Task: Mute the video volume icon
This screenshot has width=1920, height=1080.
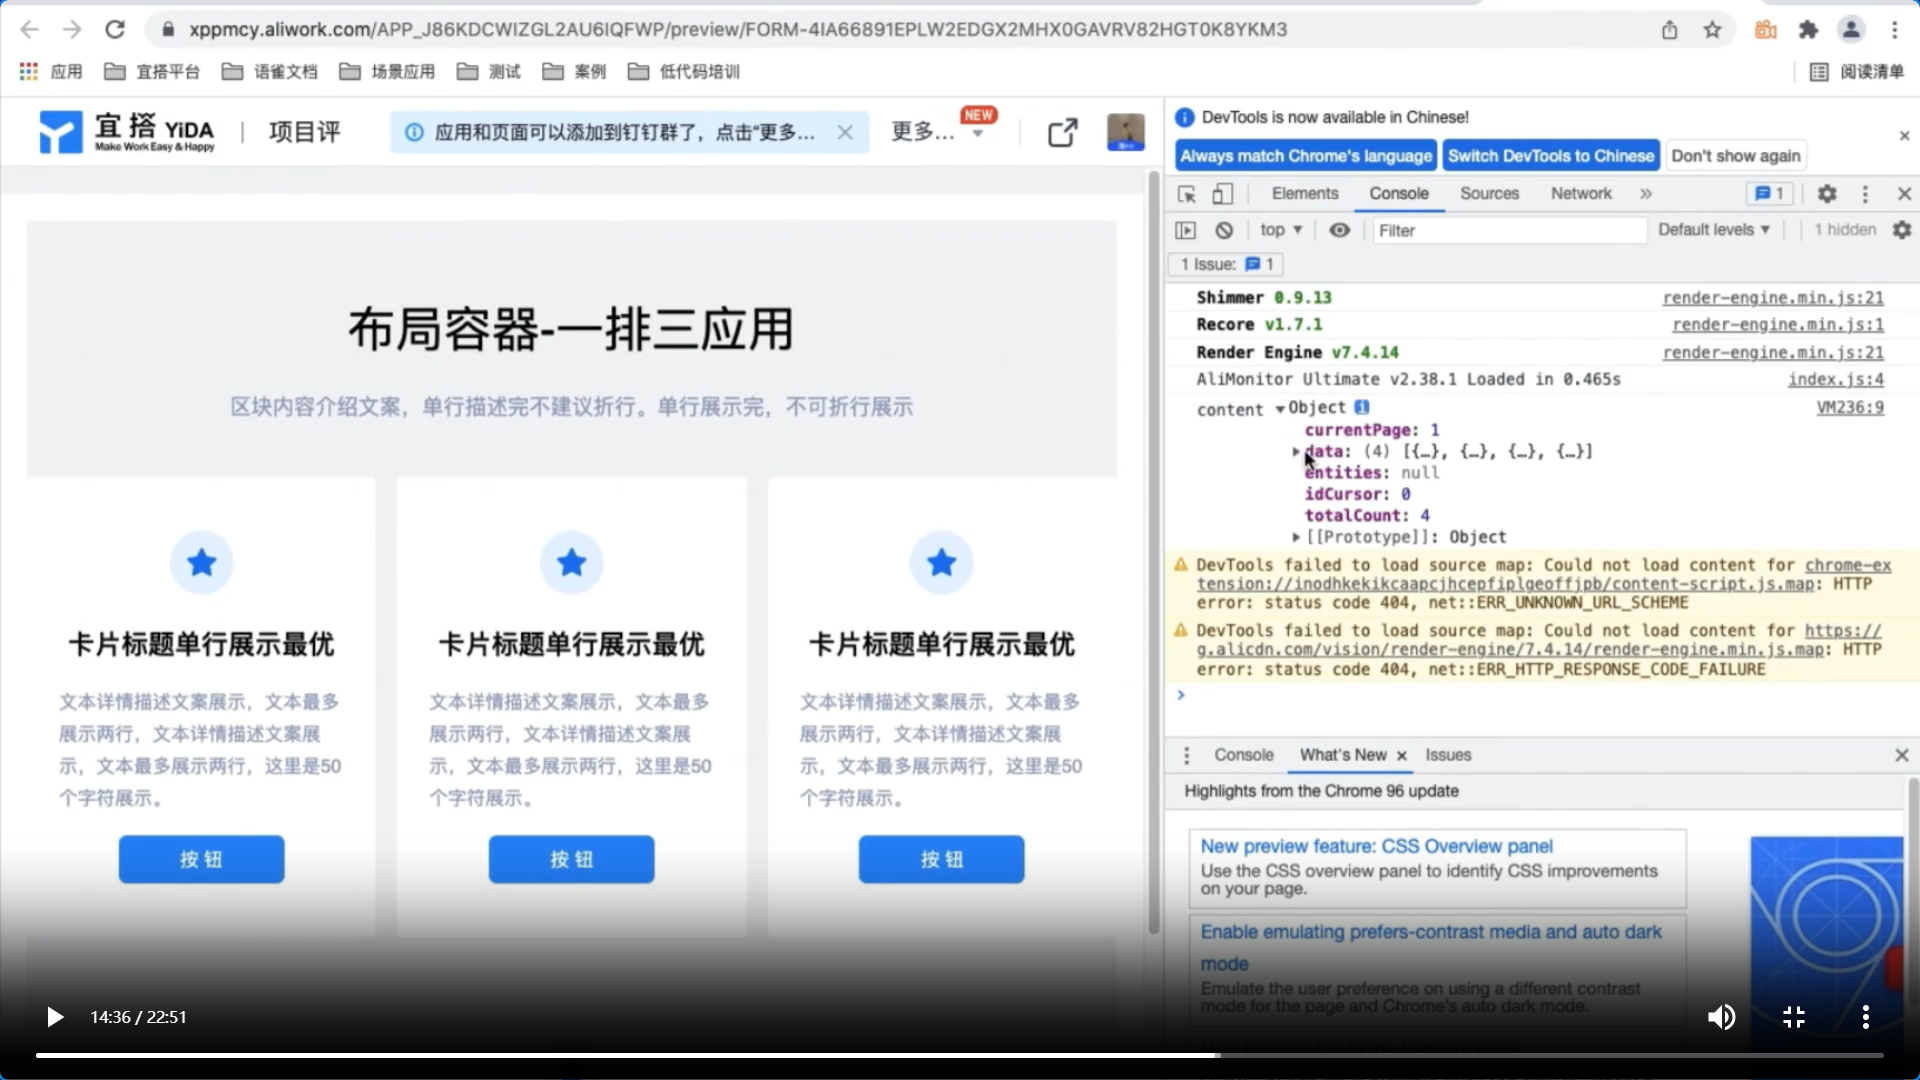Action: click(x=1721, y=1017)
